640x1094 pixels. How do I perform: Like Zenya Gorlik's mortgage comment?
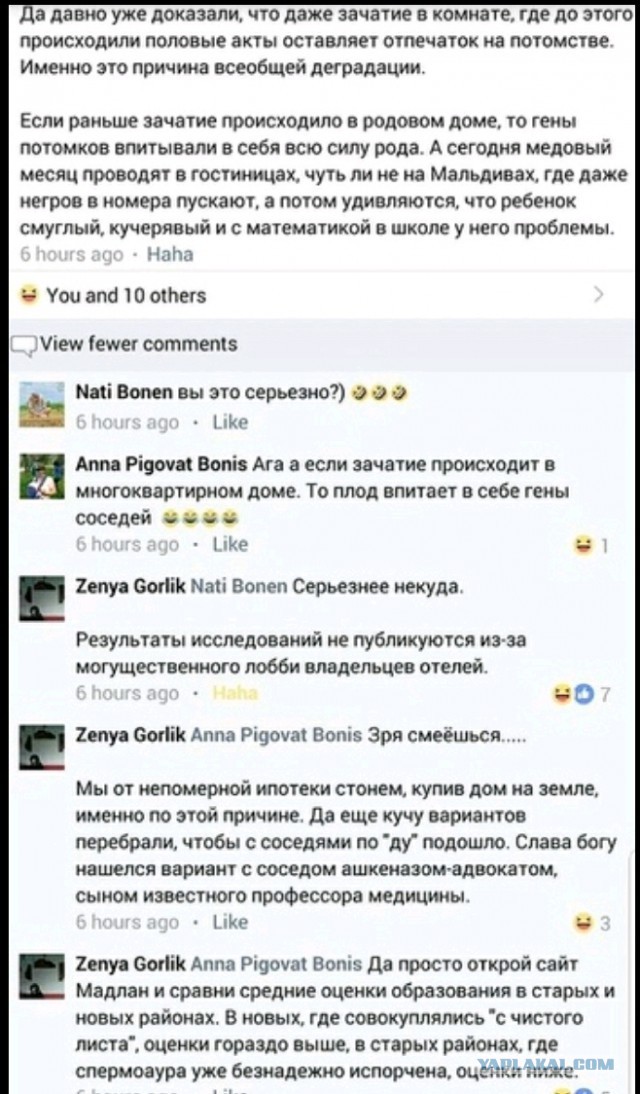click(x=230, y=922)
